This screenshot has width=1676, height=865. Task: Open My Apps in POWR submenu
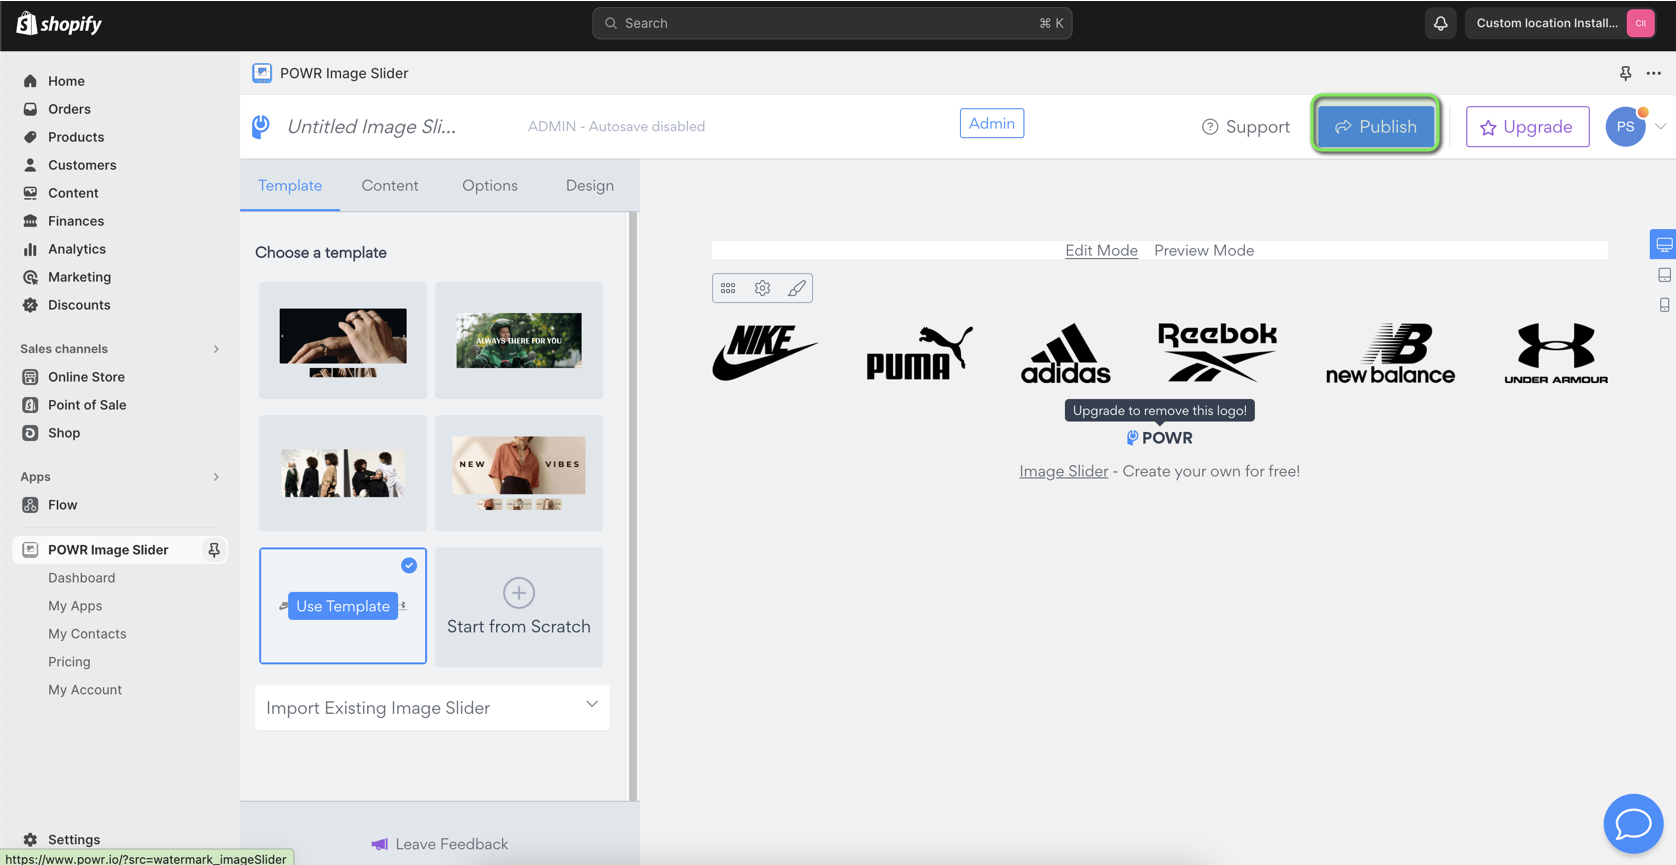click(x=75, y=606)
